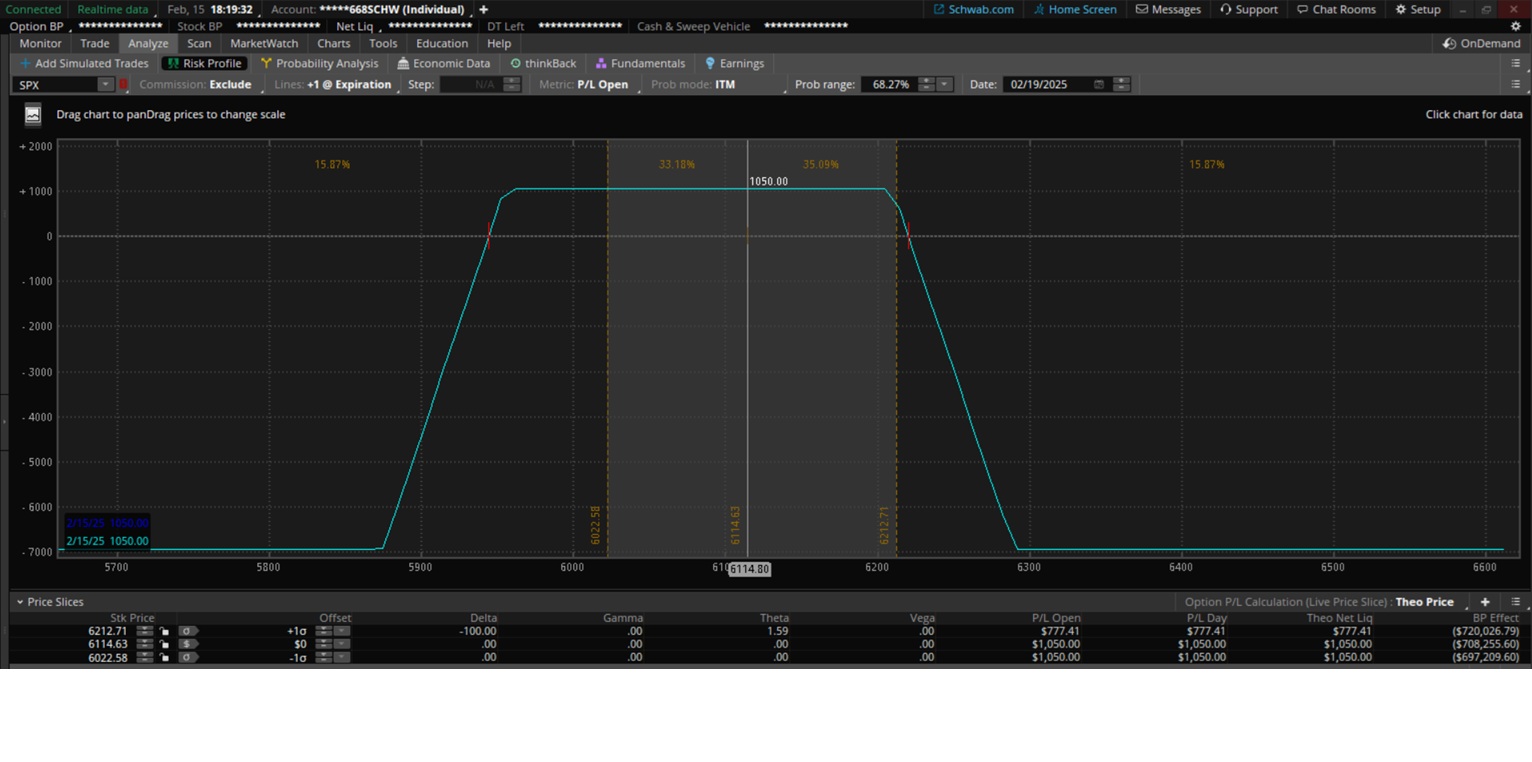
Task: Click the red symbol indicator beside SPX
Action: point(124,85)
